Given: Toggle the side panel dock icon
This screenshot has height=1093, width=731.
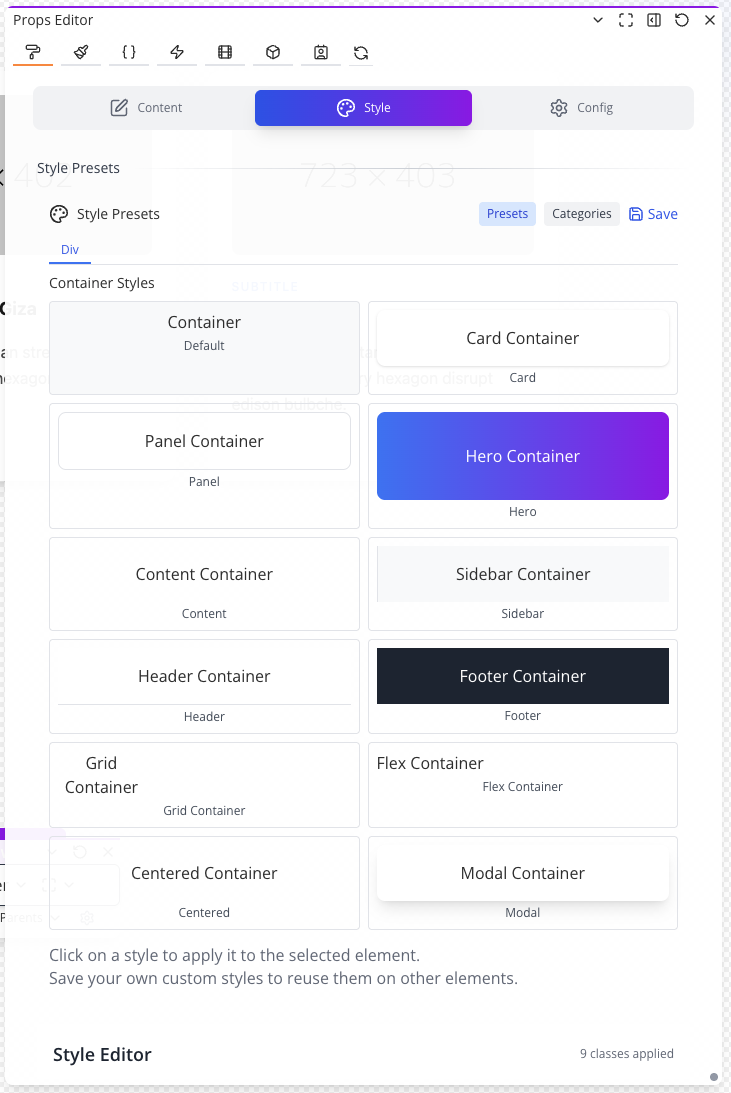Looking at the screenshot, I should [654, 20].
